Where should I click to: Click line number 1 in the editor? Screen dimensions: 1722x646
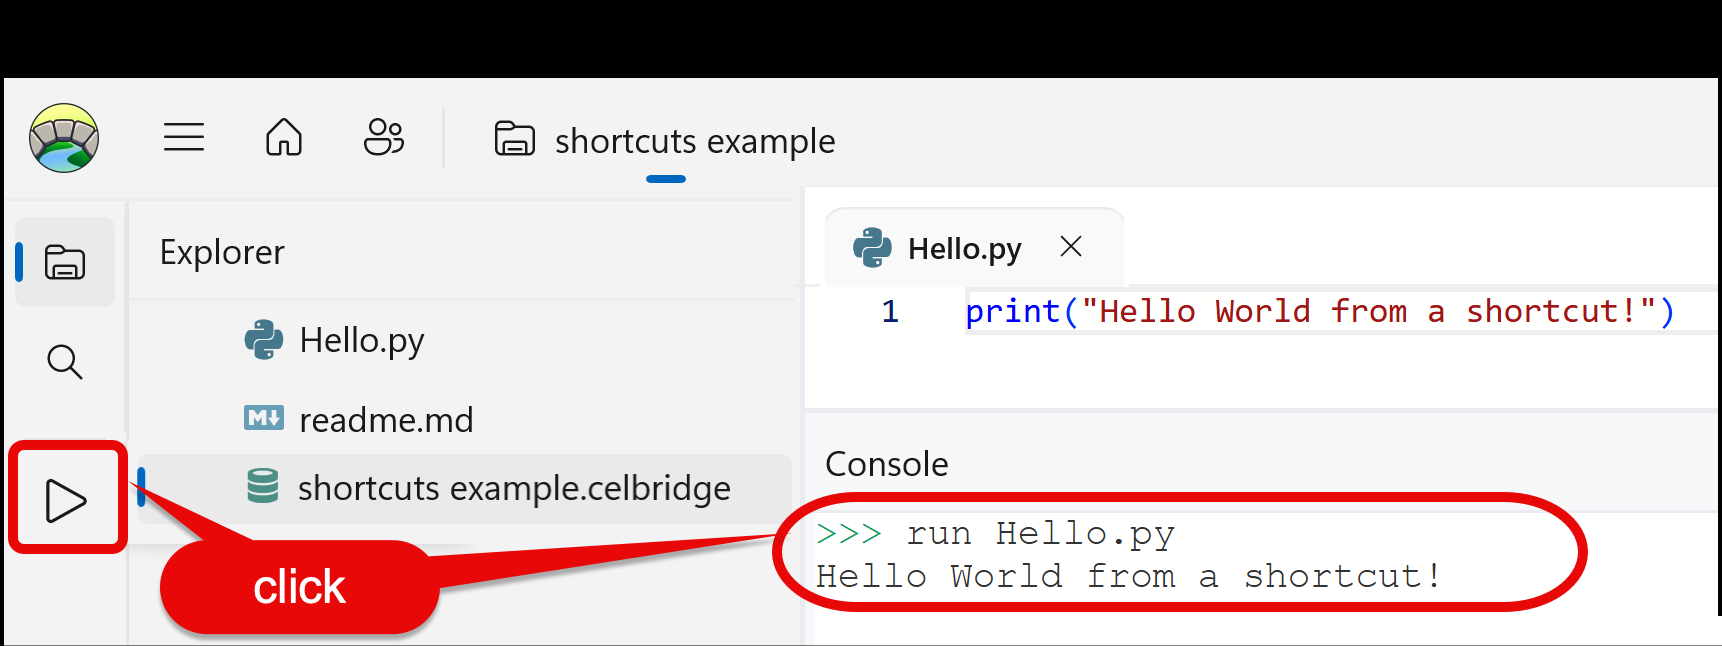890,312
